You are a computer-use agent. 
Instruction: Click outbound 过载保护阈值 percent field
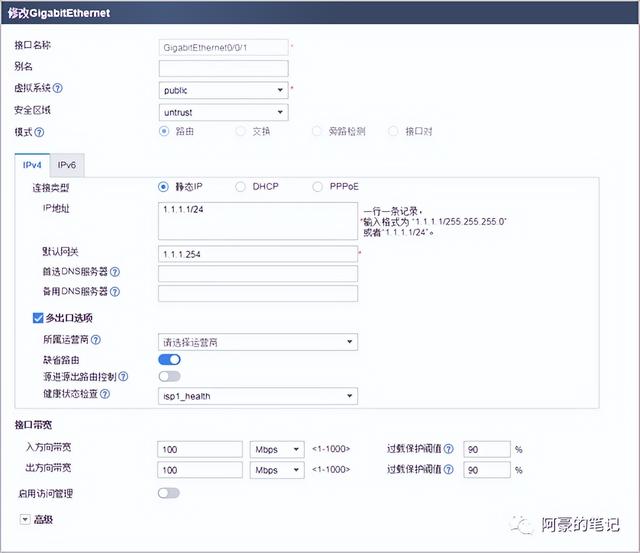pyautogui.click(x=487, y=470)
